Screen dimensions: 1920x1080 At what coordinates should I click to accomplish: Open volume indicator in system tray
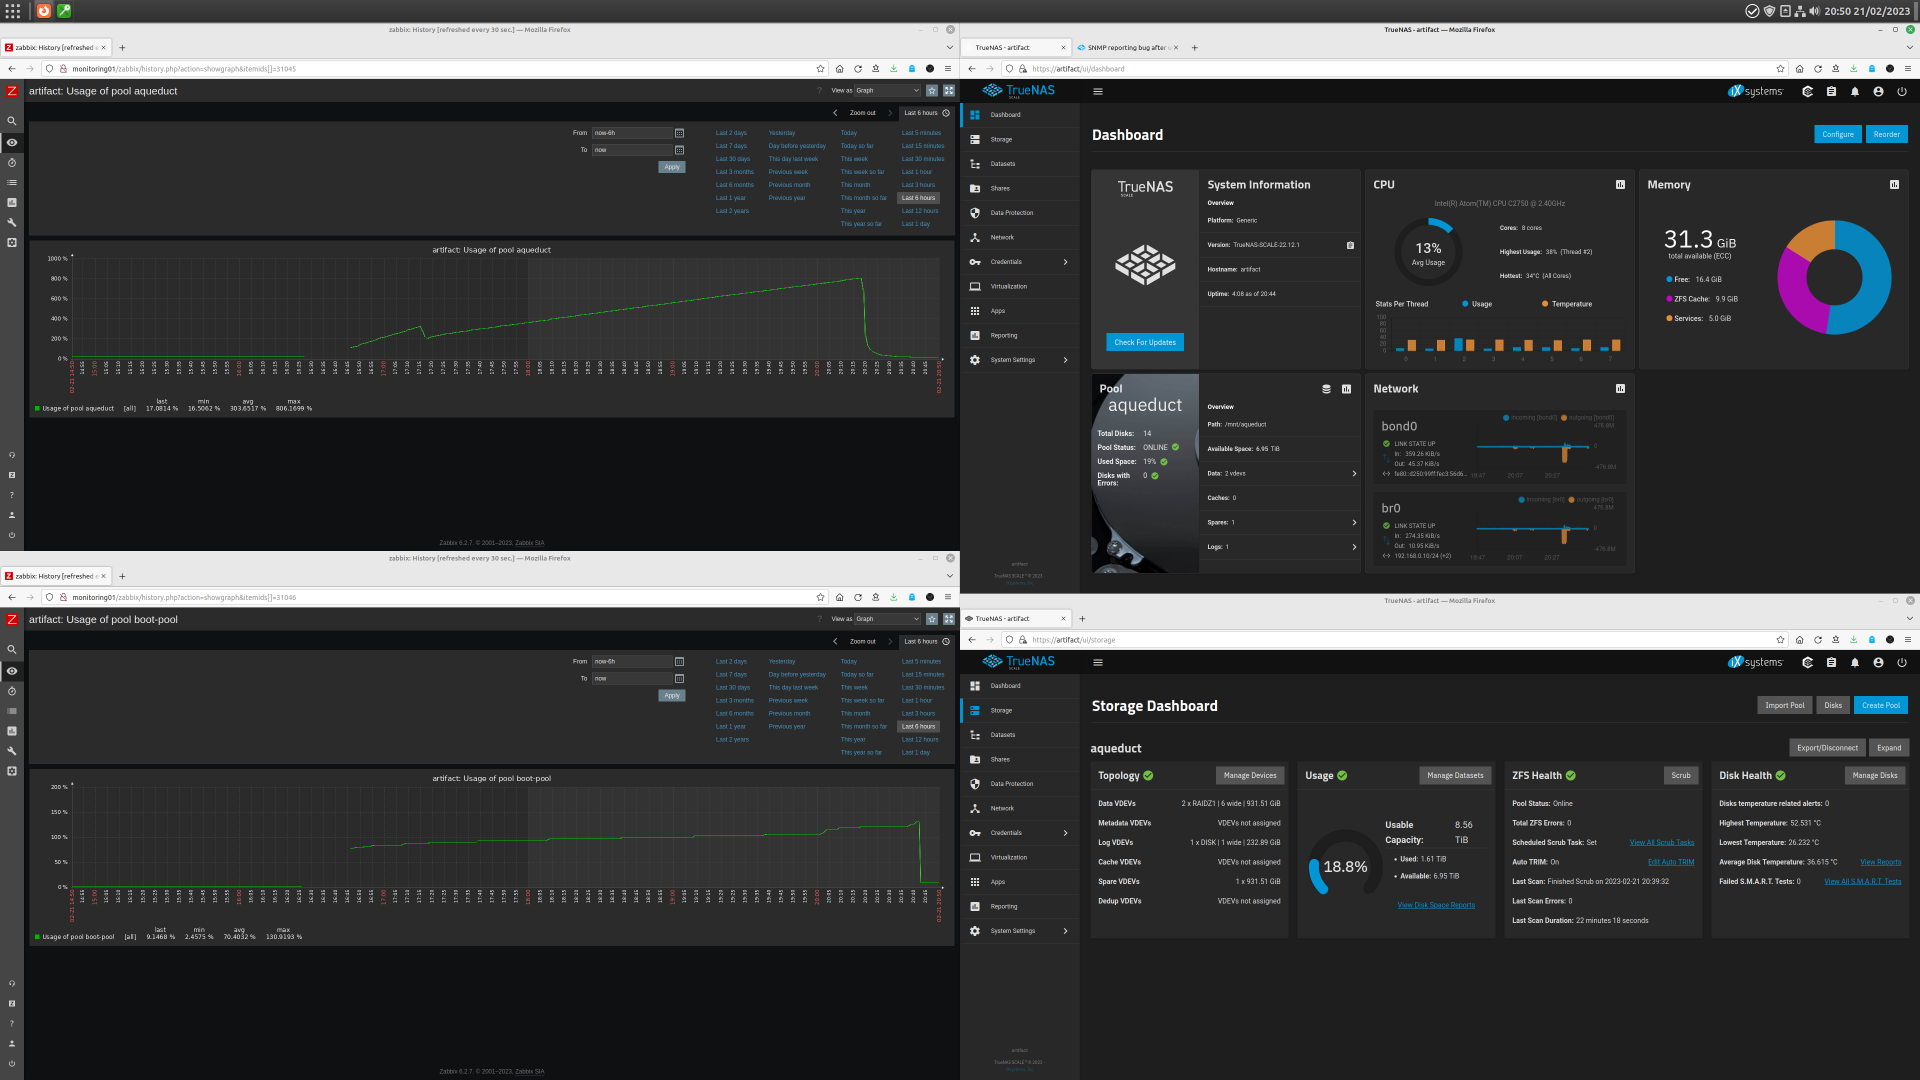point(1814,11)
